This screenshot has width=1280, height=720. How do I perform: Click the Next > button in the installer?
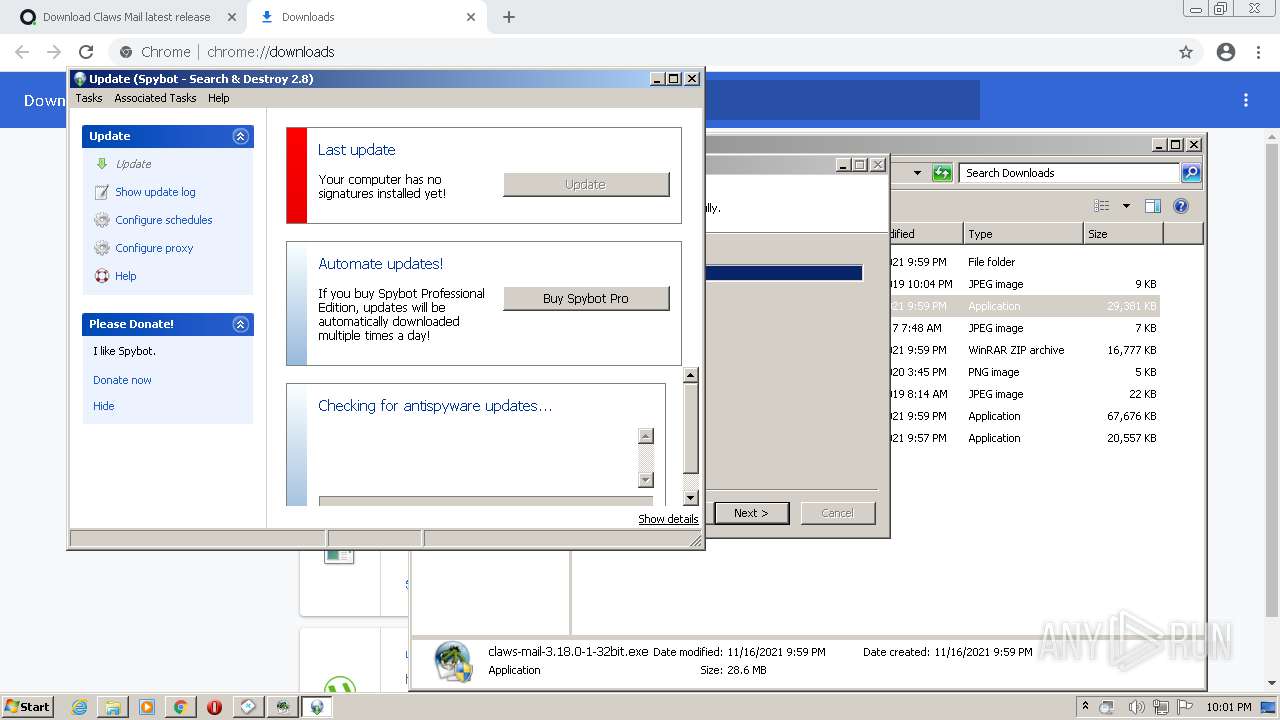click(752, 513)
